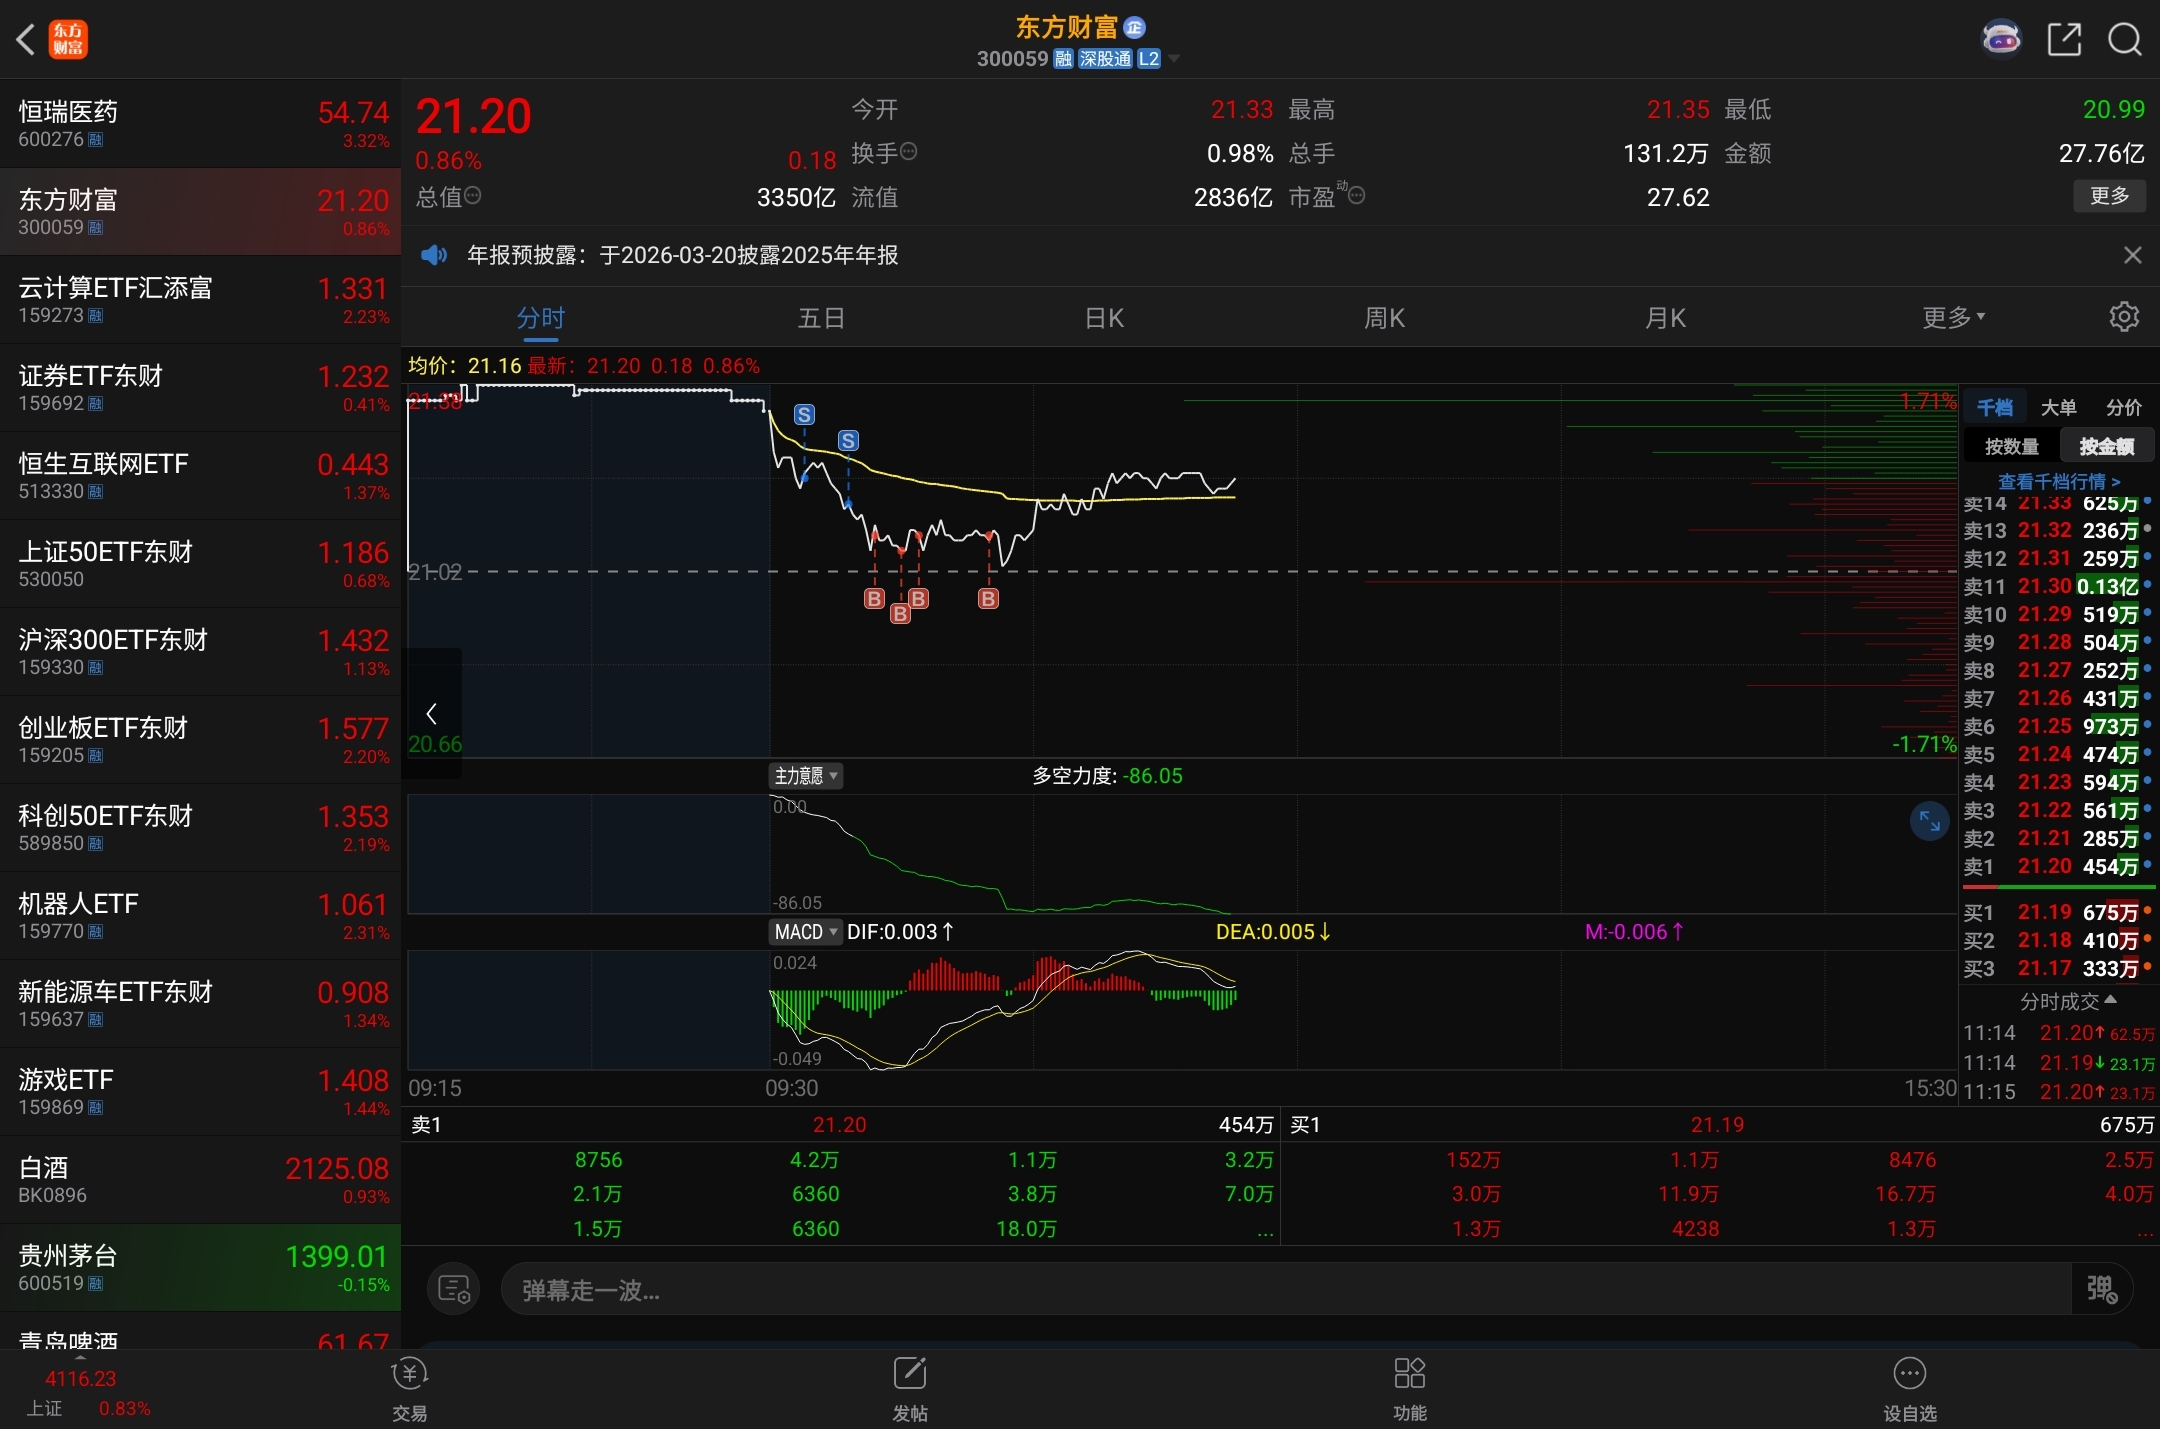Viewport: 2160px width, 1429px height.
Task: Tap the share/export icon
Action: pos(2064,40)
